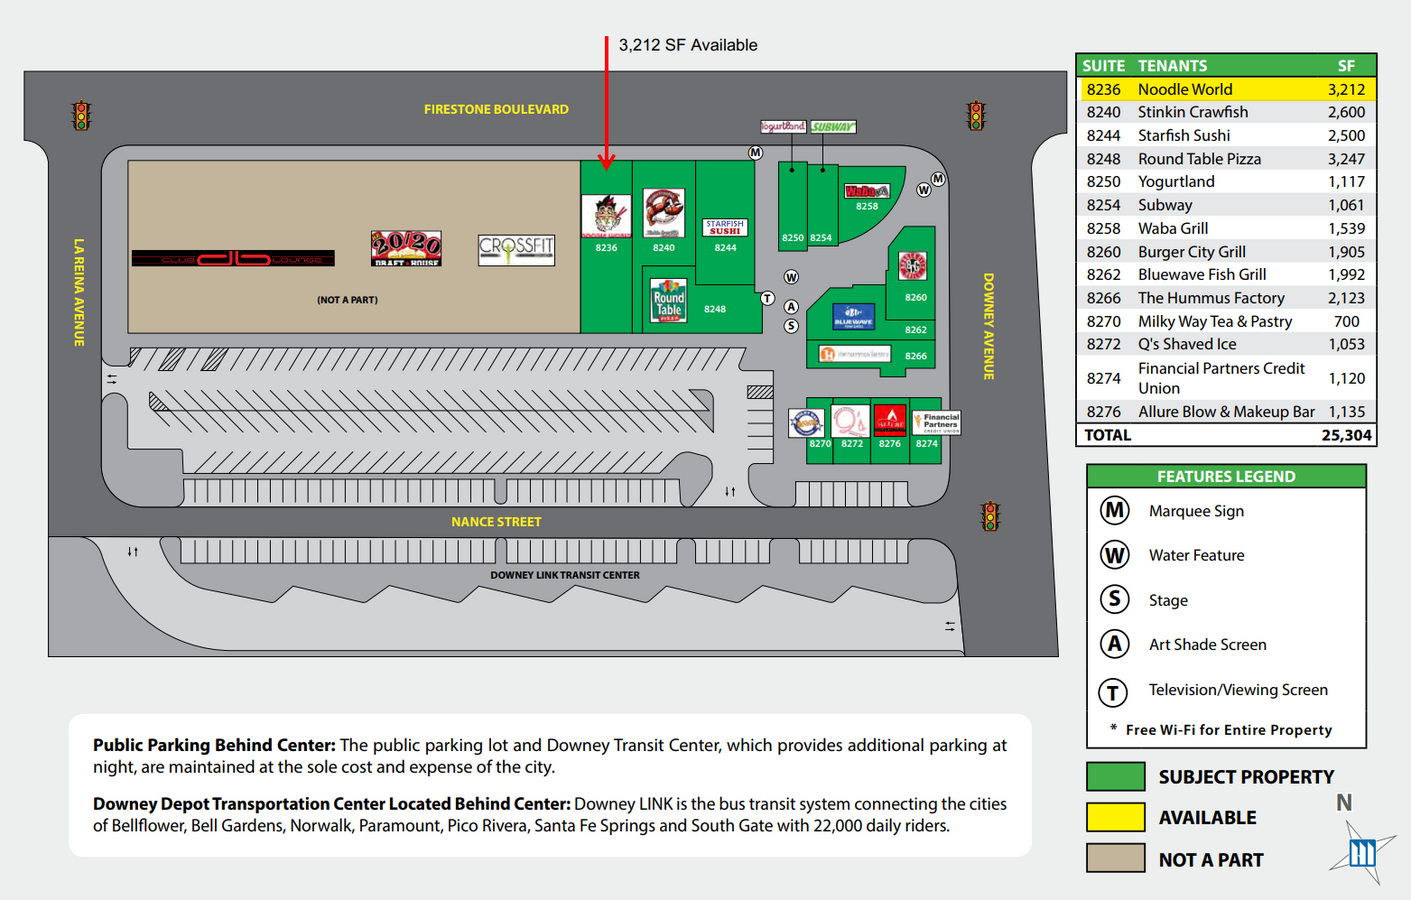
Task: Select the yellow Available swatch
Action: point(1116,817)
